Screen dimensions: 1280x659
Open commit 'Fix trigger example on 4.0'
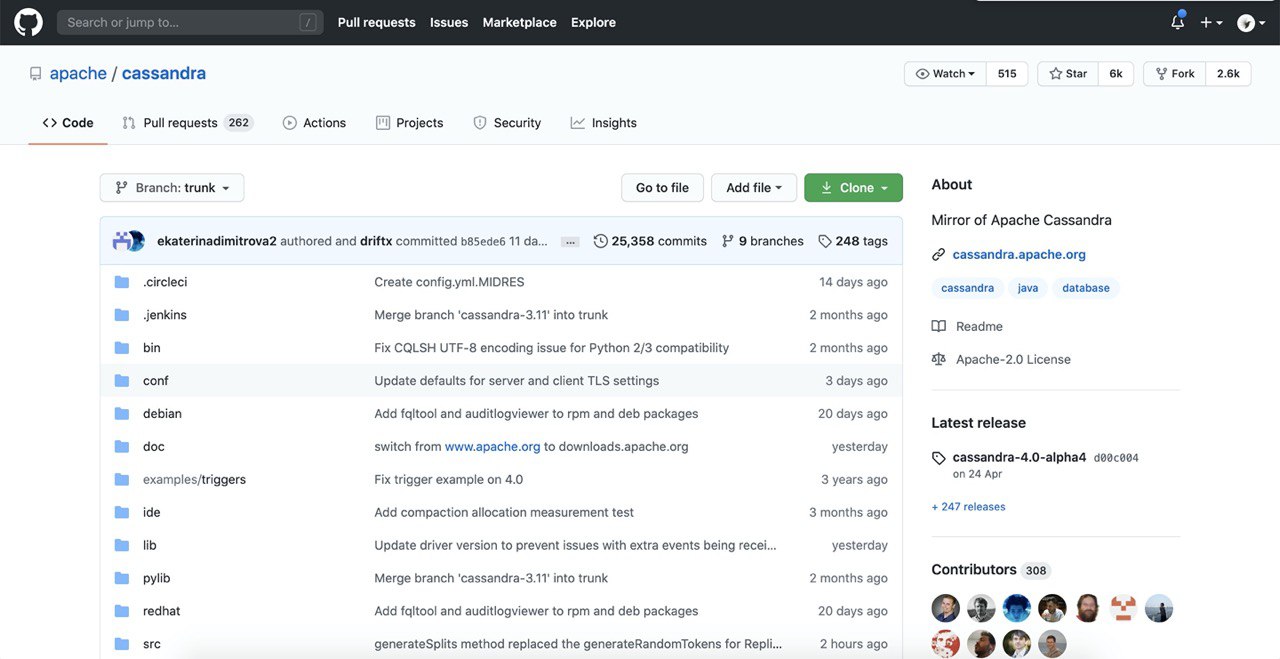tap(448, 480)
